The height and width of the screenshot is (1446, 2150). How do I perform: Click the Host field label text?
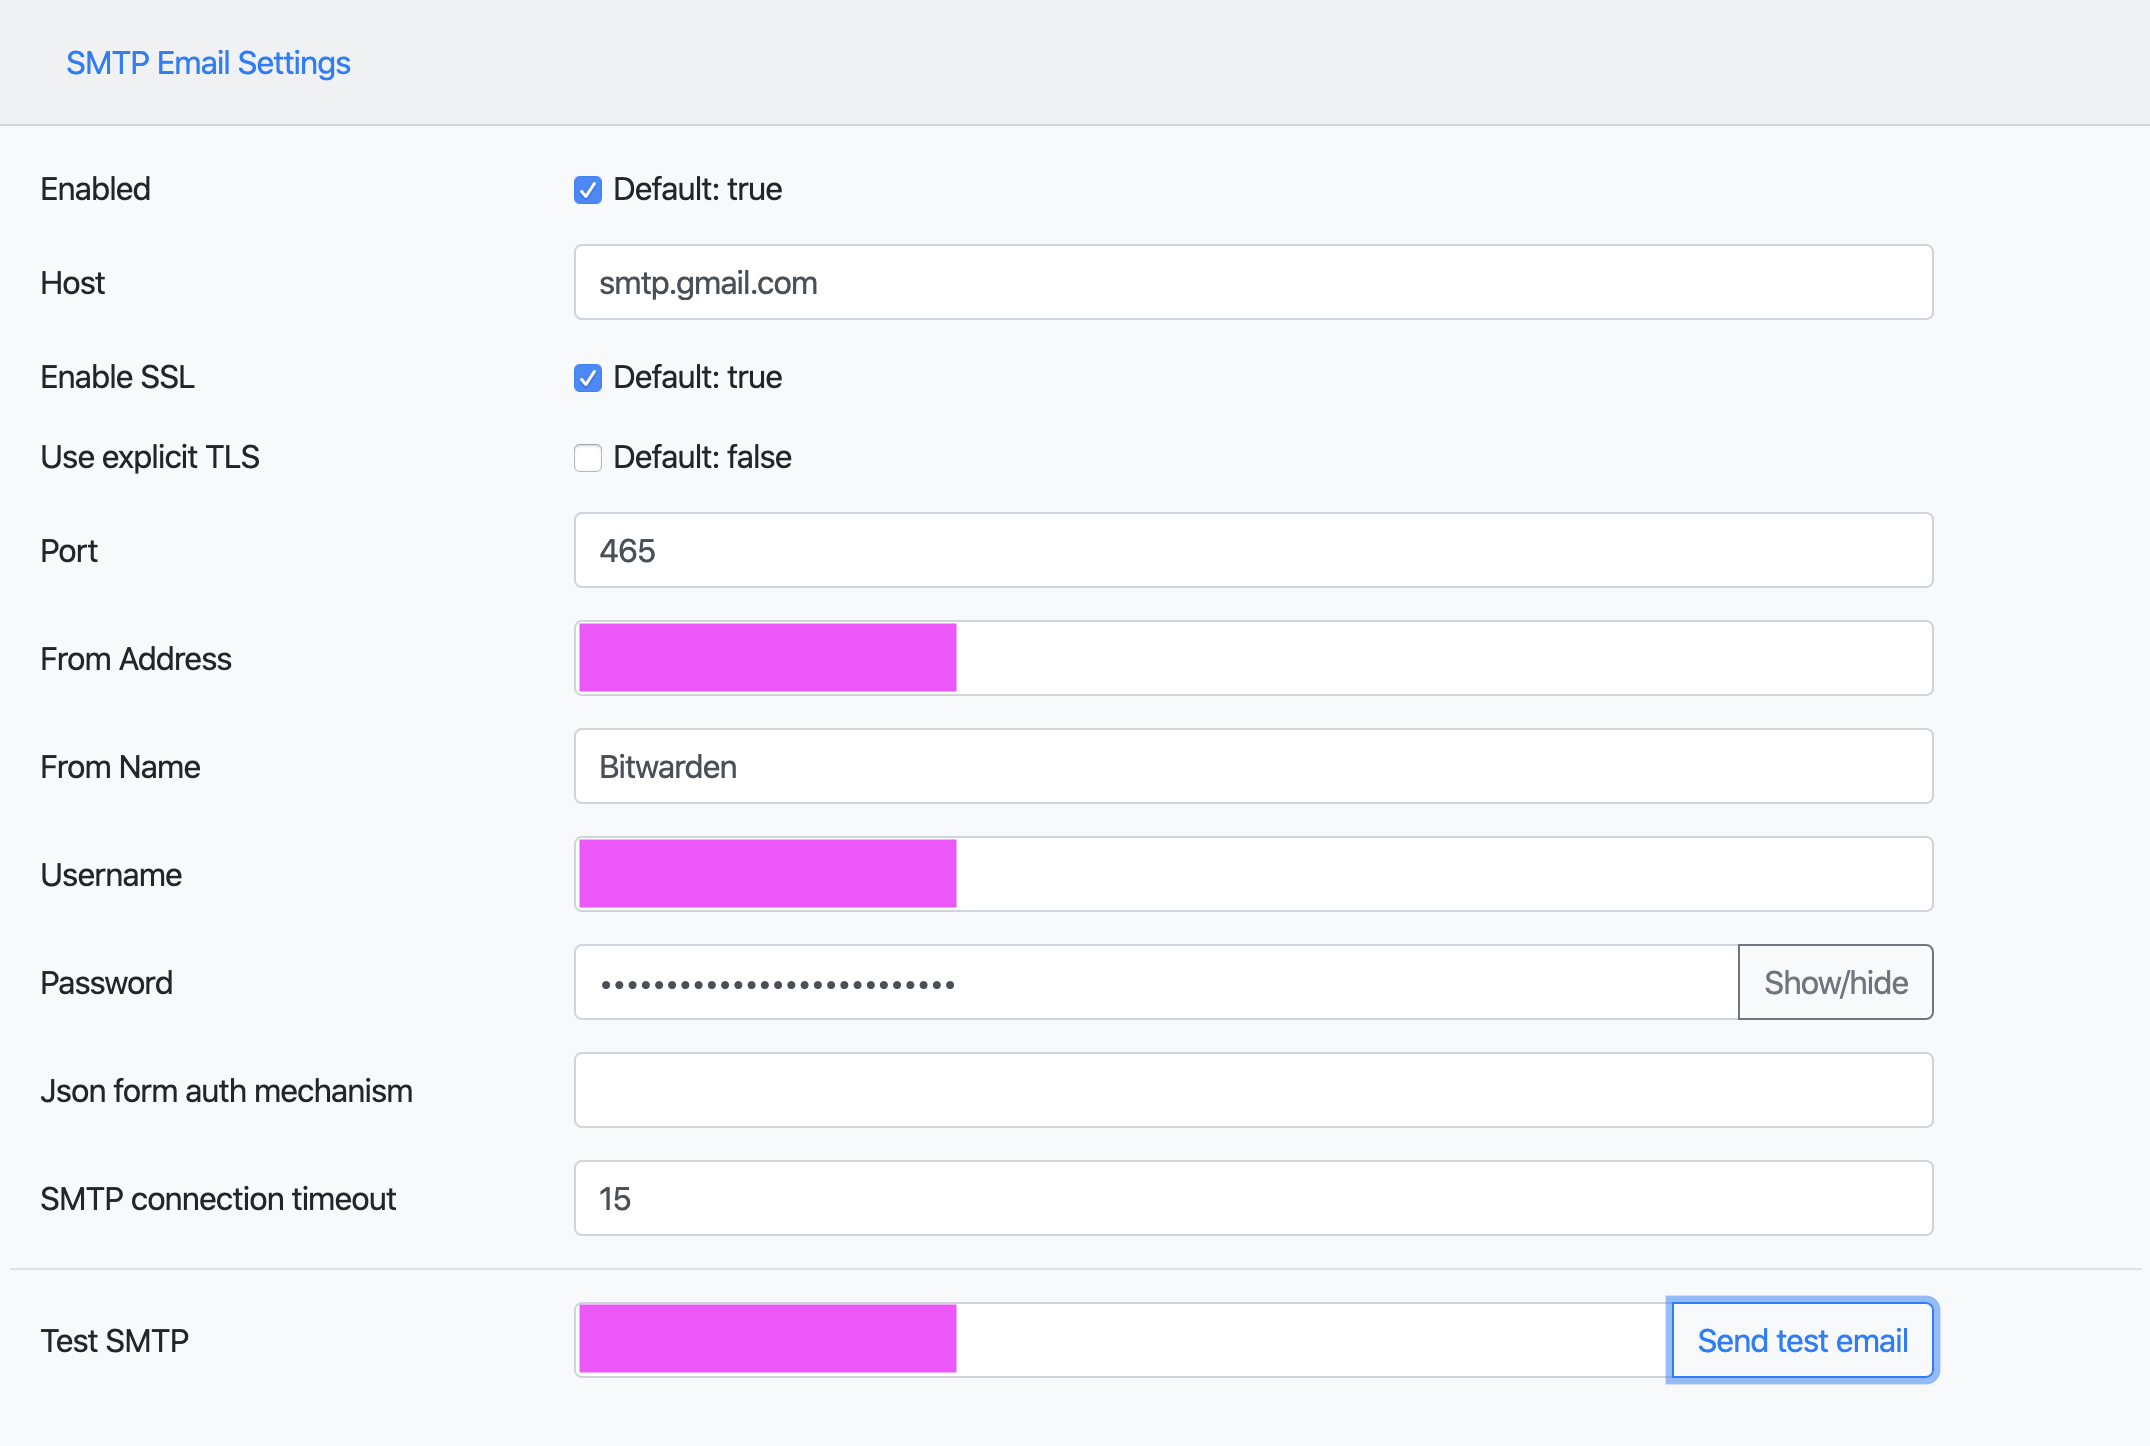pos(73,283)
